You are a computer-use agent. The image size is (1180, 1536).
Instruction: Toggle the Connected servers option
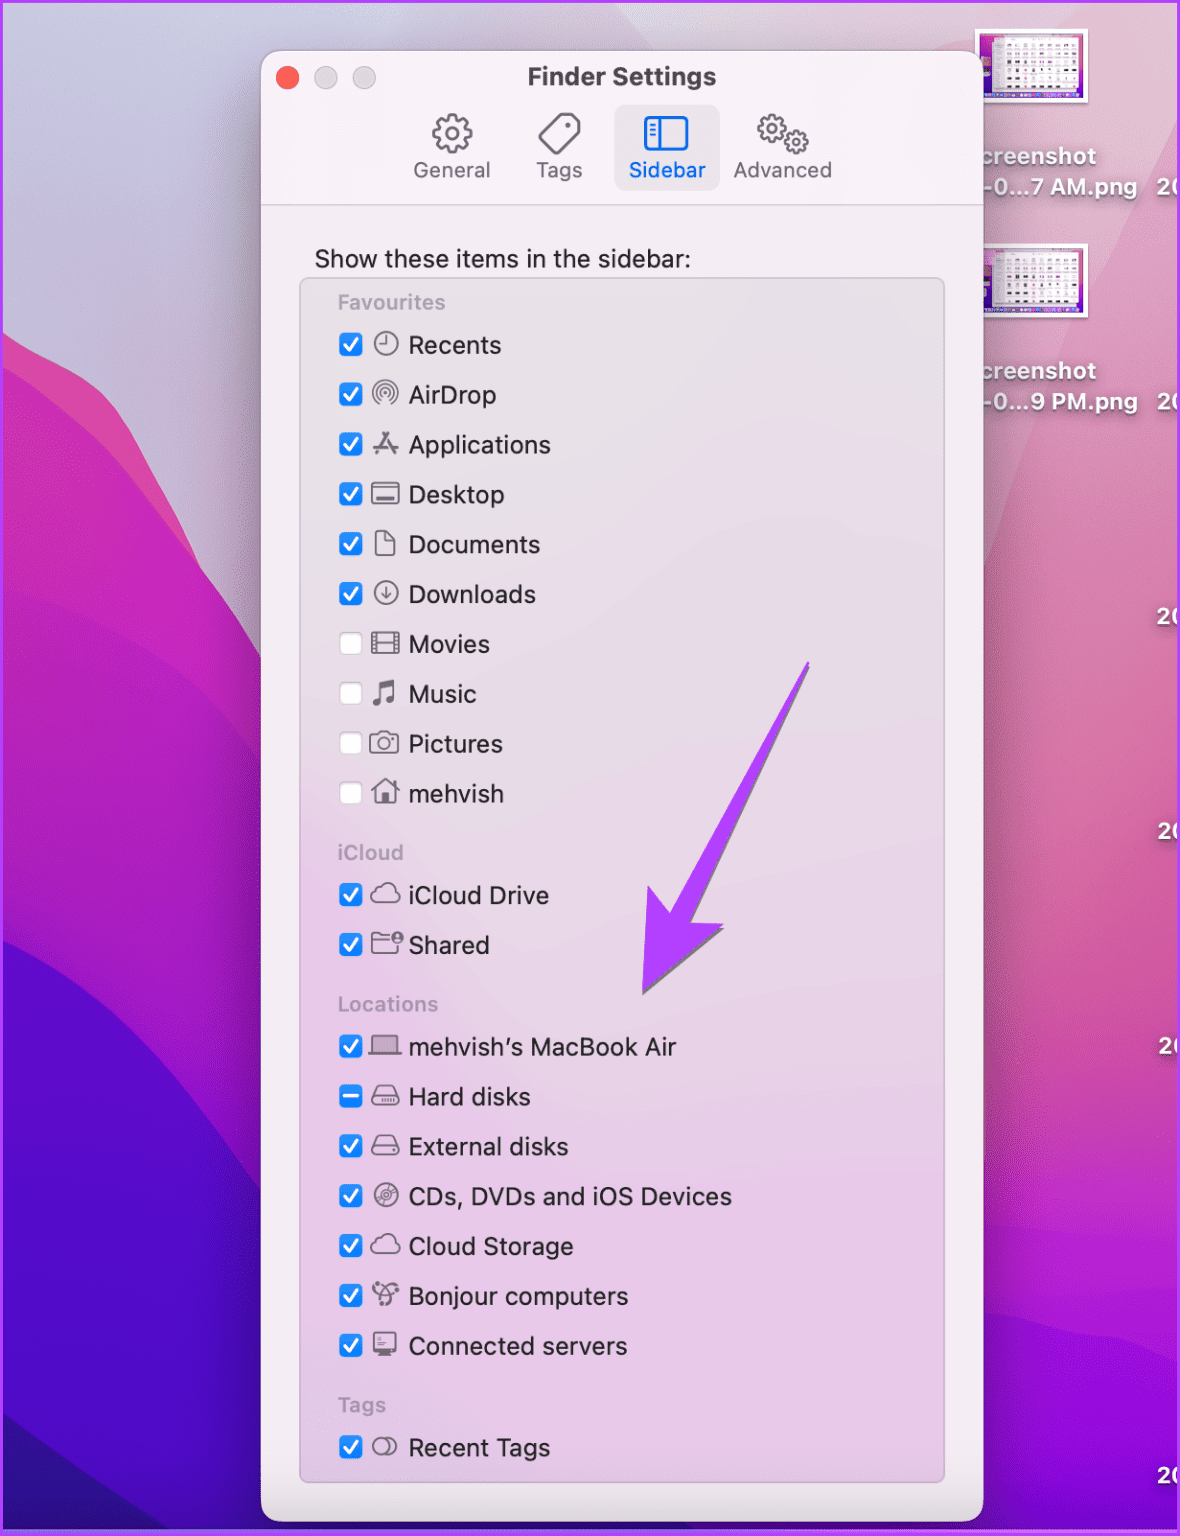pyautogui.click(x=350, y=1346)
